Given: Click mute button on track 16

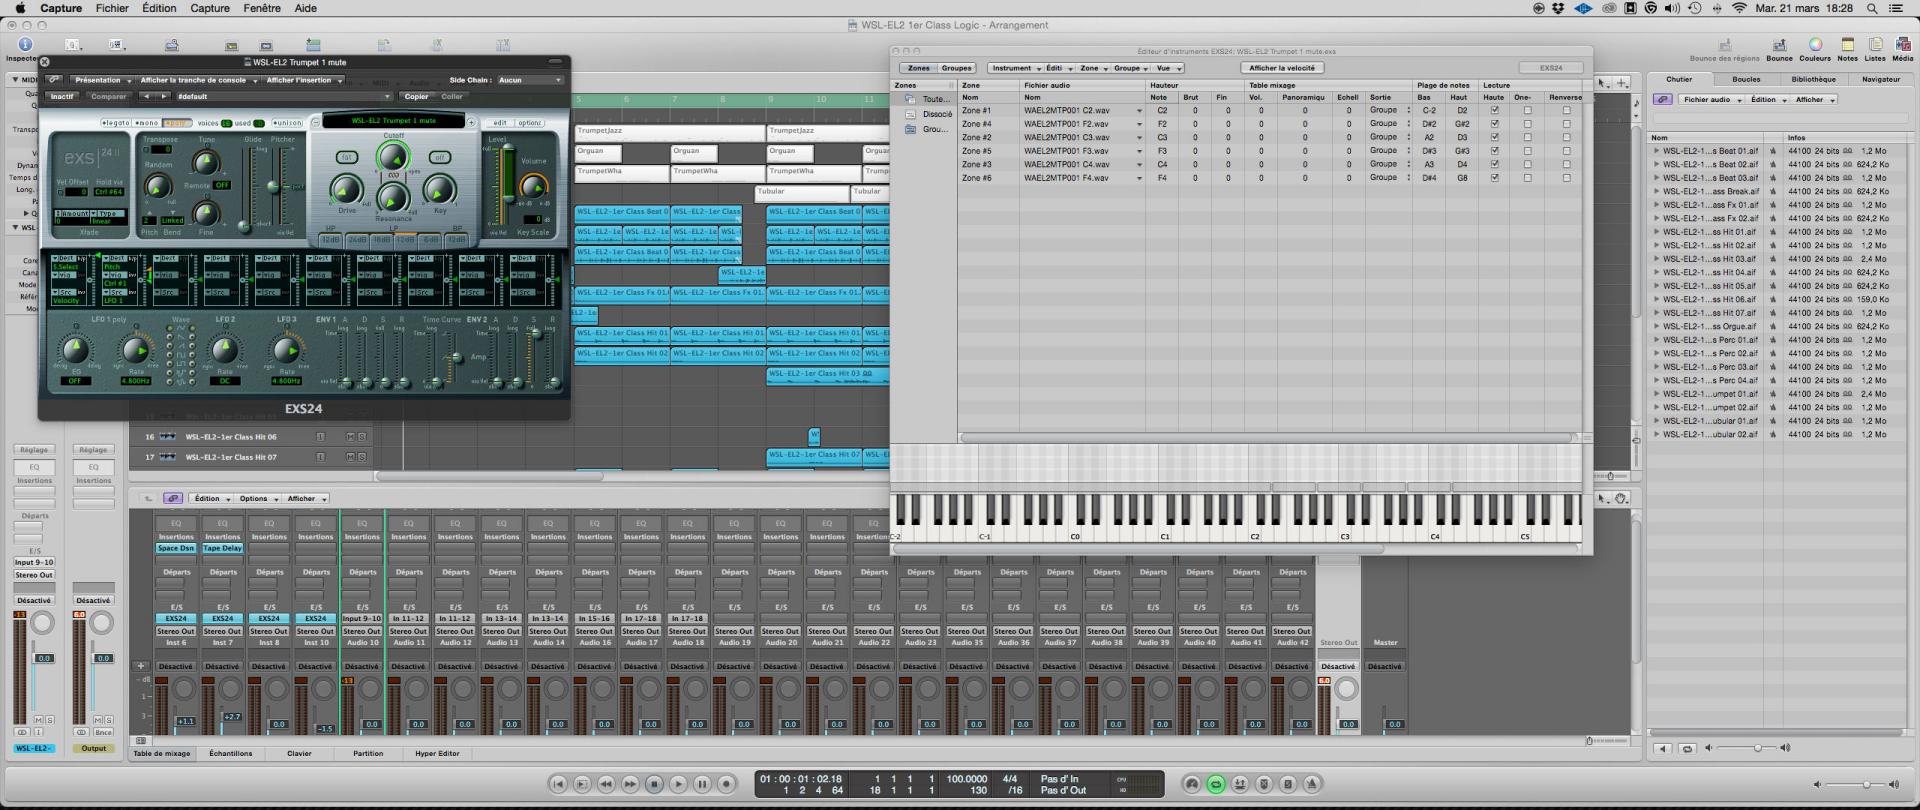Looking at the screenshot, I should click(350, 437).
